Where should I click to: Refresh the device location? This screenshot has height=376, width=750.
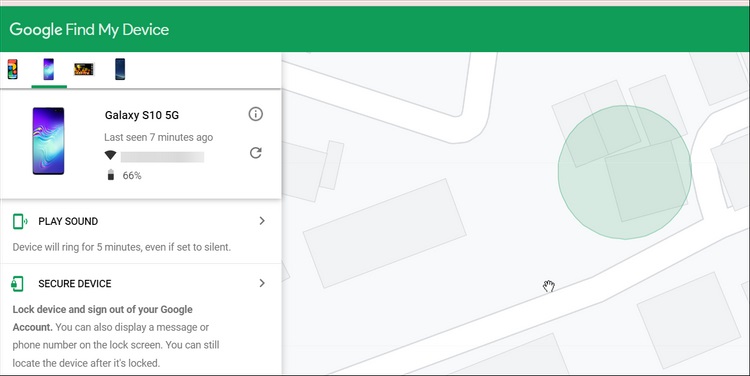point(255,153)
